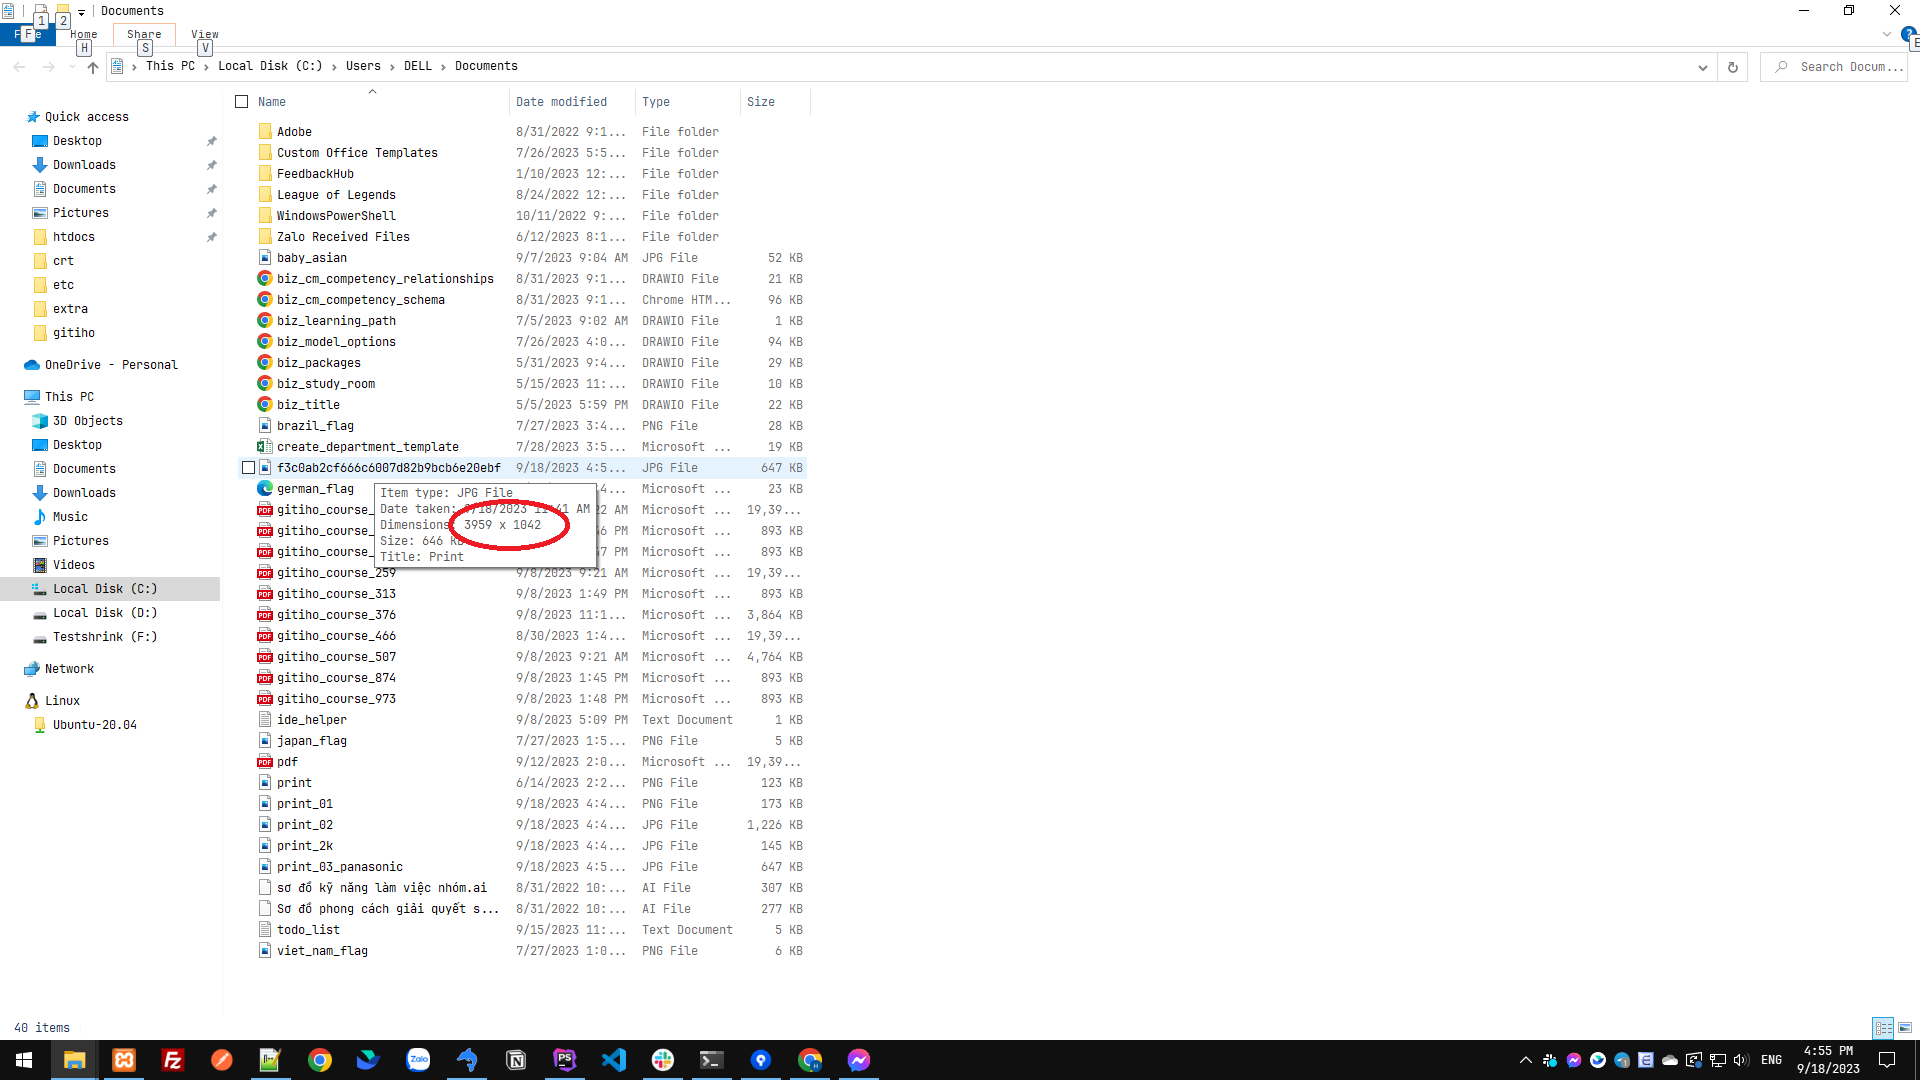Open Windows Start menu

[24, 1060]
